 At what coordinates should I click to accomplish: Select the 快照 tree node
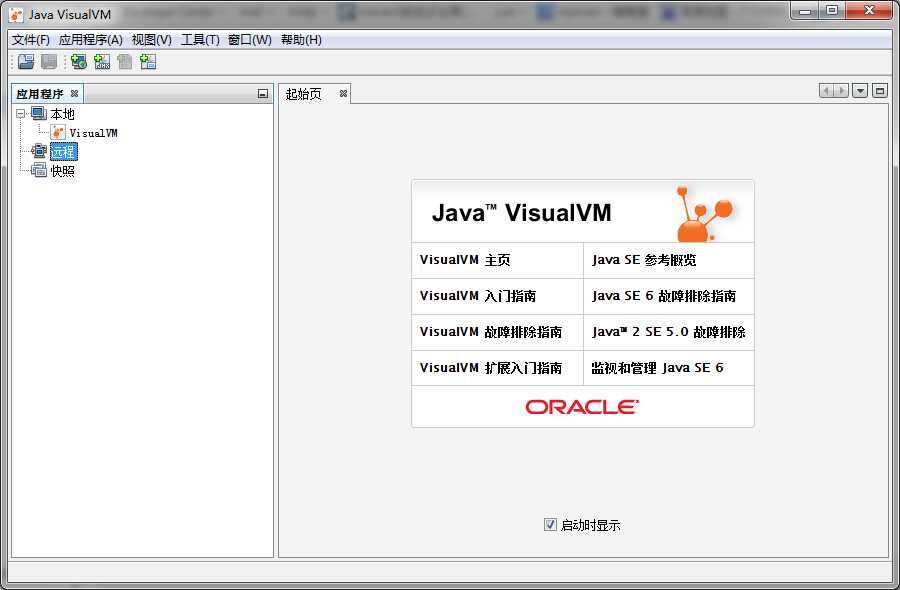point(63,171)
